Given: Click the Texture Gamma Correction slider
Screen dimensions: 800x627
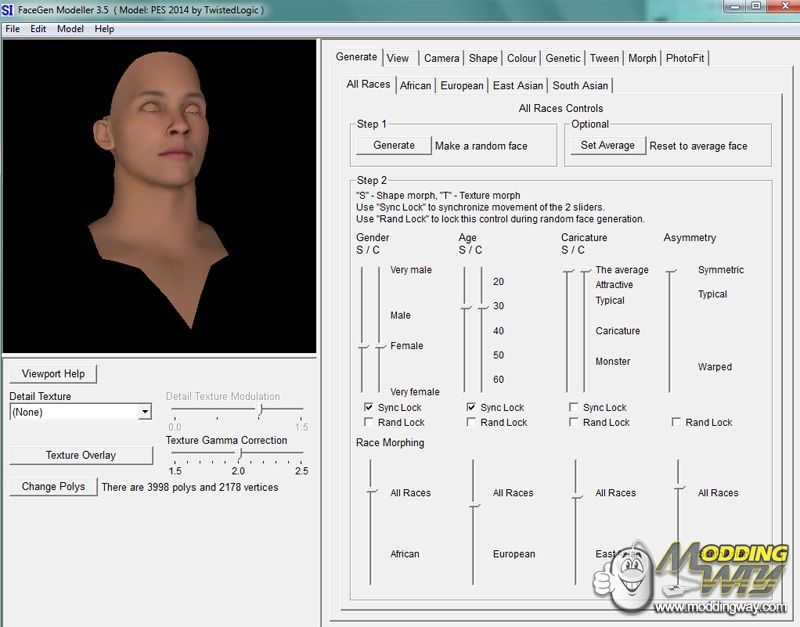Looking at the screenshot, I should tap(238, 453).
